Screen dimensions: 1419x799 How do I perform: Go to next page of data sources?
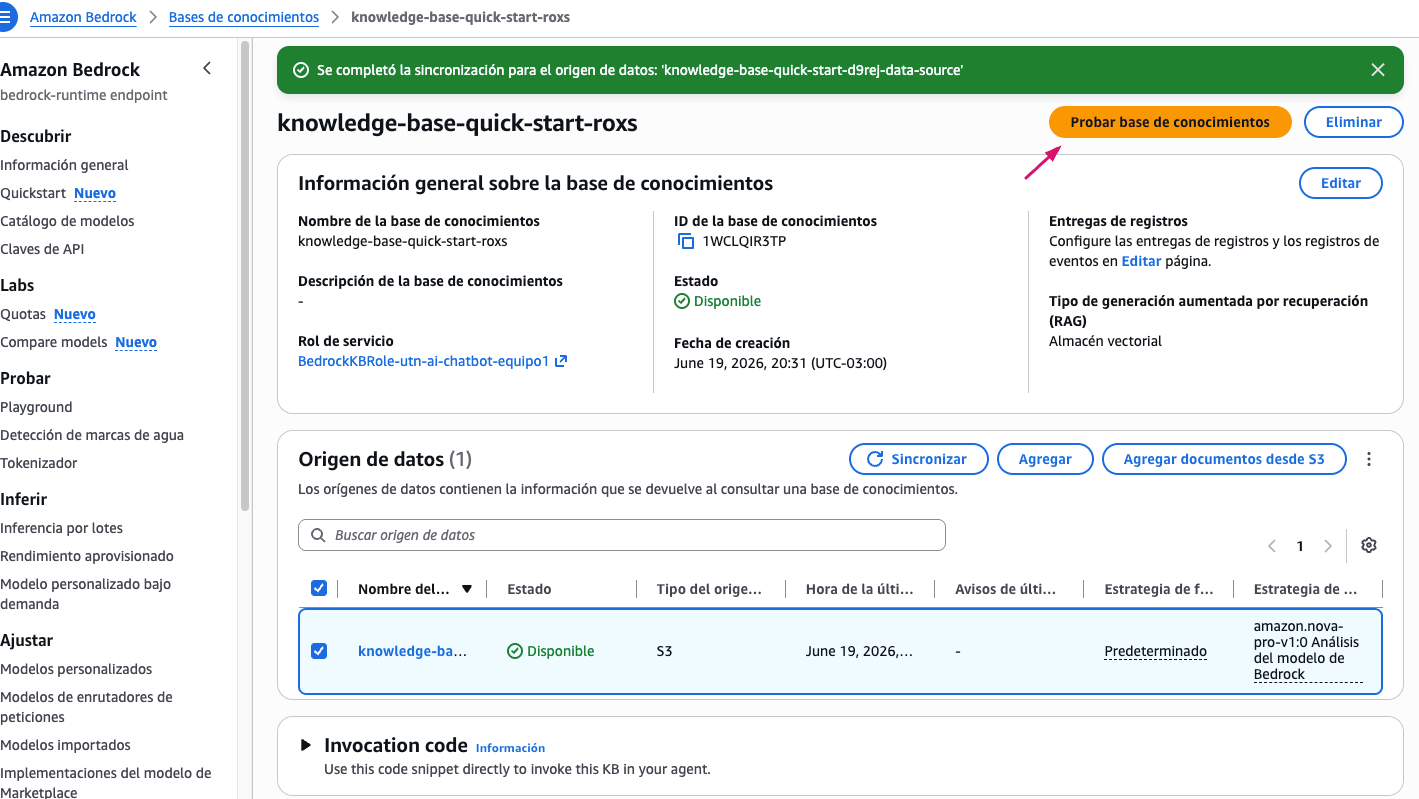[x=1328, y=546]
